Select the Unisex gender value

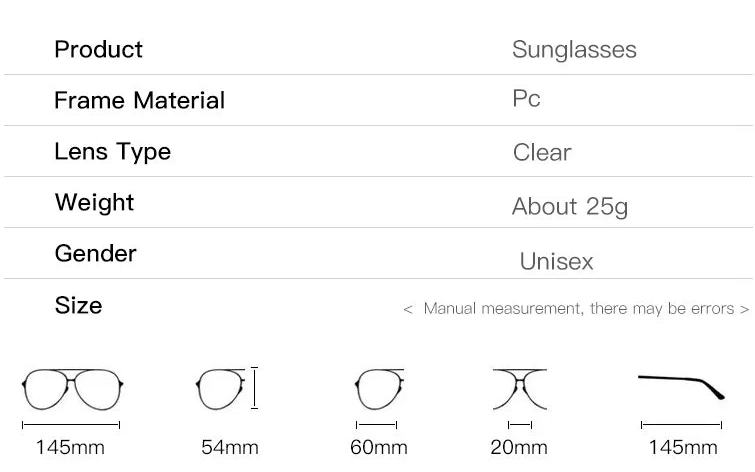[556, 262]
